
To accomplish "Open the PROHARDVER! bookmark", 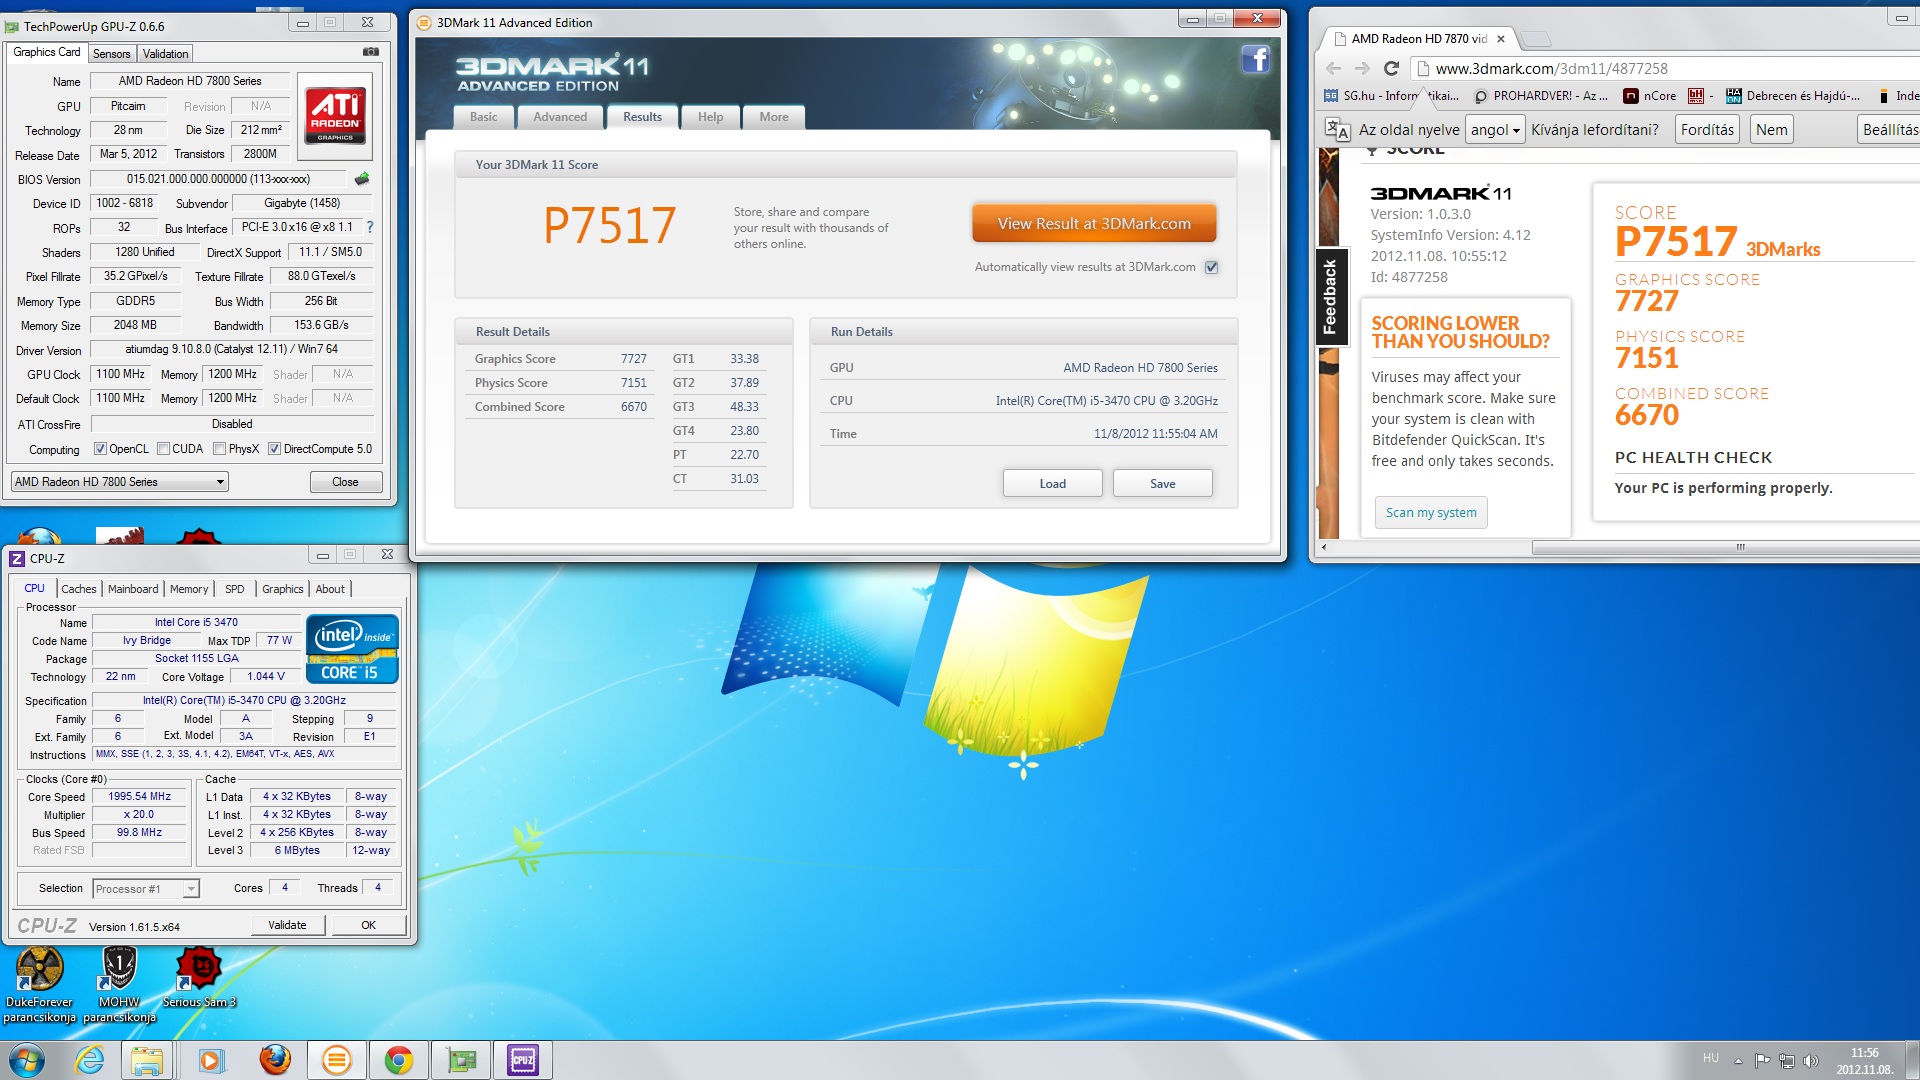I will pyautogui.click(x=1541, y=96).
